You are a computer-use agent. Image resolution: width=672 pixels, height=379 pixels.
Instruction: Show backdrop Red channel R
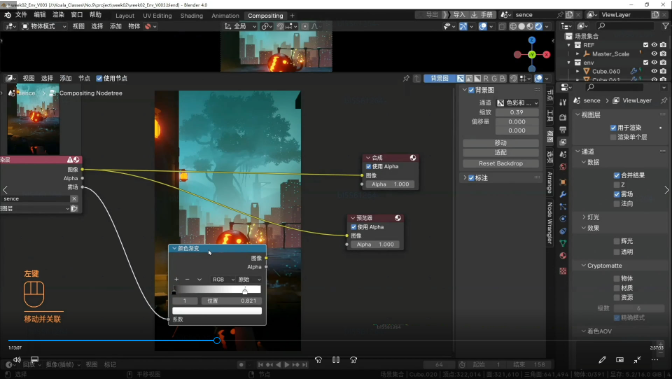[486, 78]
